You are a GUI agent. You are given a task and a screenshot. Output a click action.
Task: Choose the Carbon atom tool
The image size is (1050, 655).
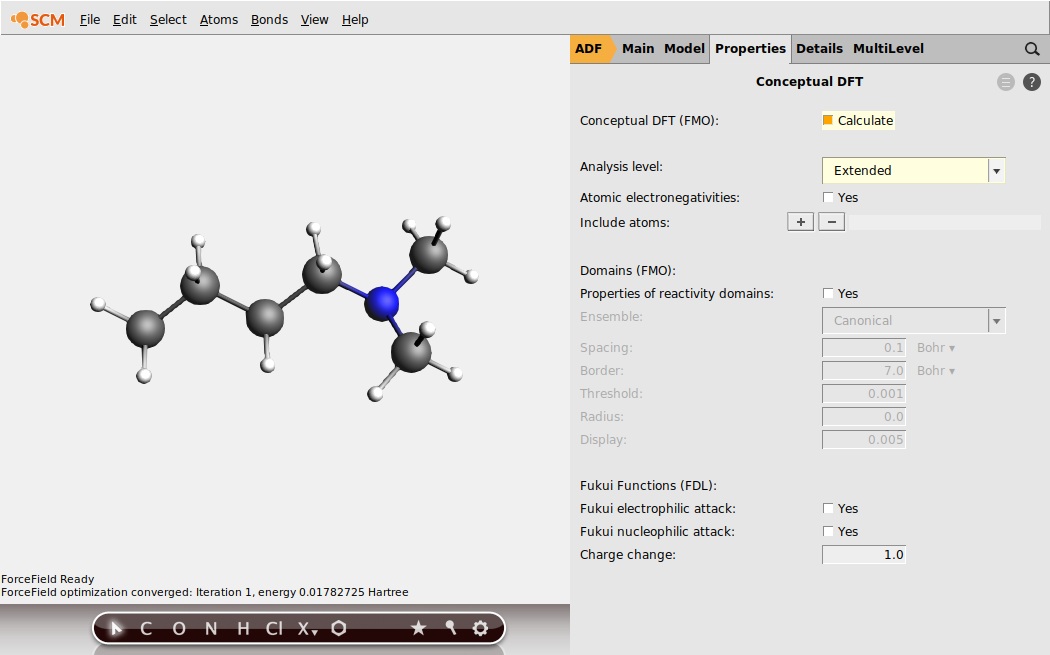(146, 628)
